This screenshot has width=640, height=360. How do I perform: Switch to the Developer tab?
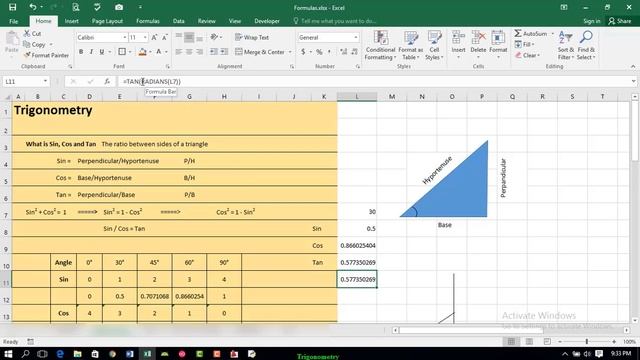(x=267, y=21)
